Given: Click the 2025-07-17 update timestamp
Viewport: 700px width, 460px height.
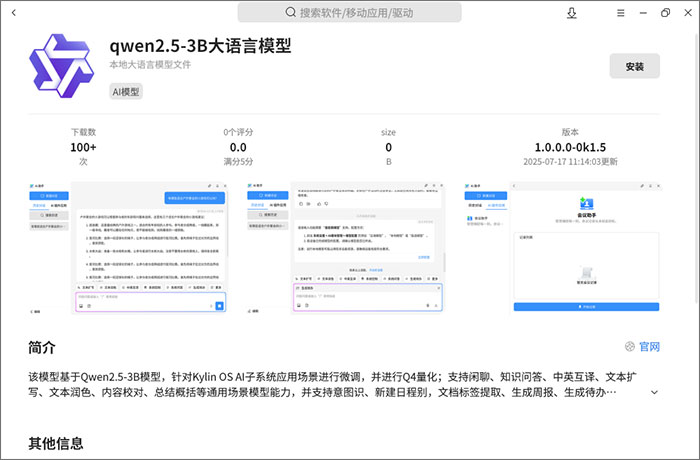Looking at the screenshot, I should point(570,162).
